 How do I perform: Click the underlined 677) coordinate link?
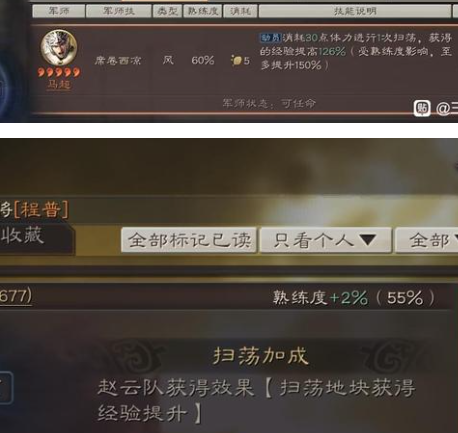point(16,296)
